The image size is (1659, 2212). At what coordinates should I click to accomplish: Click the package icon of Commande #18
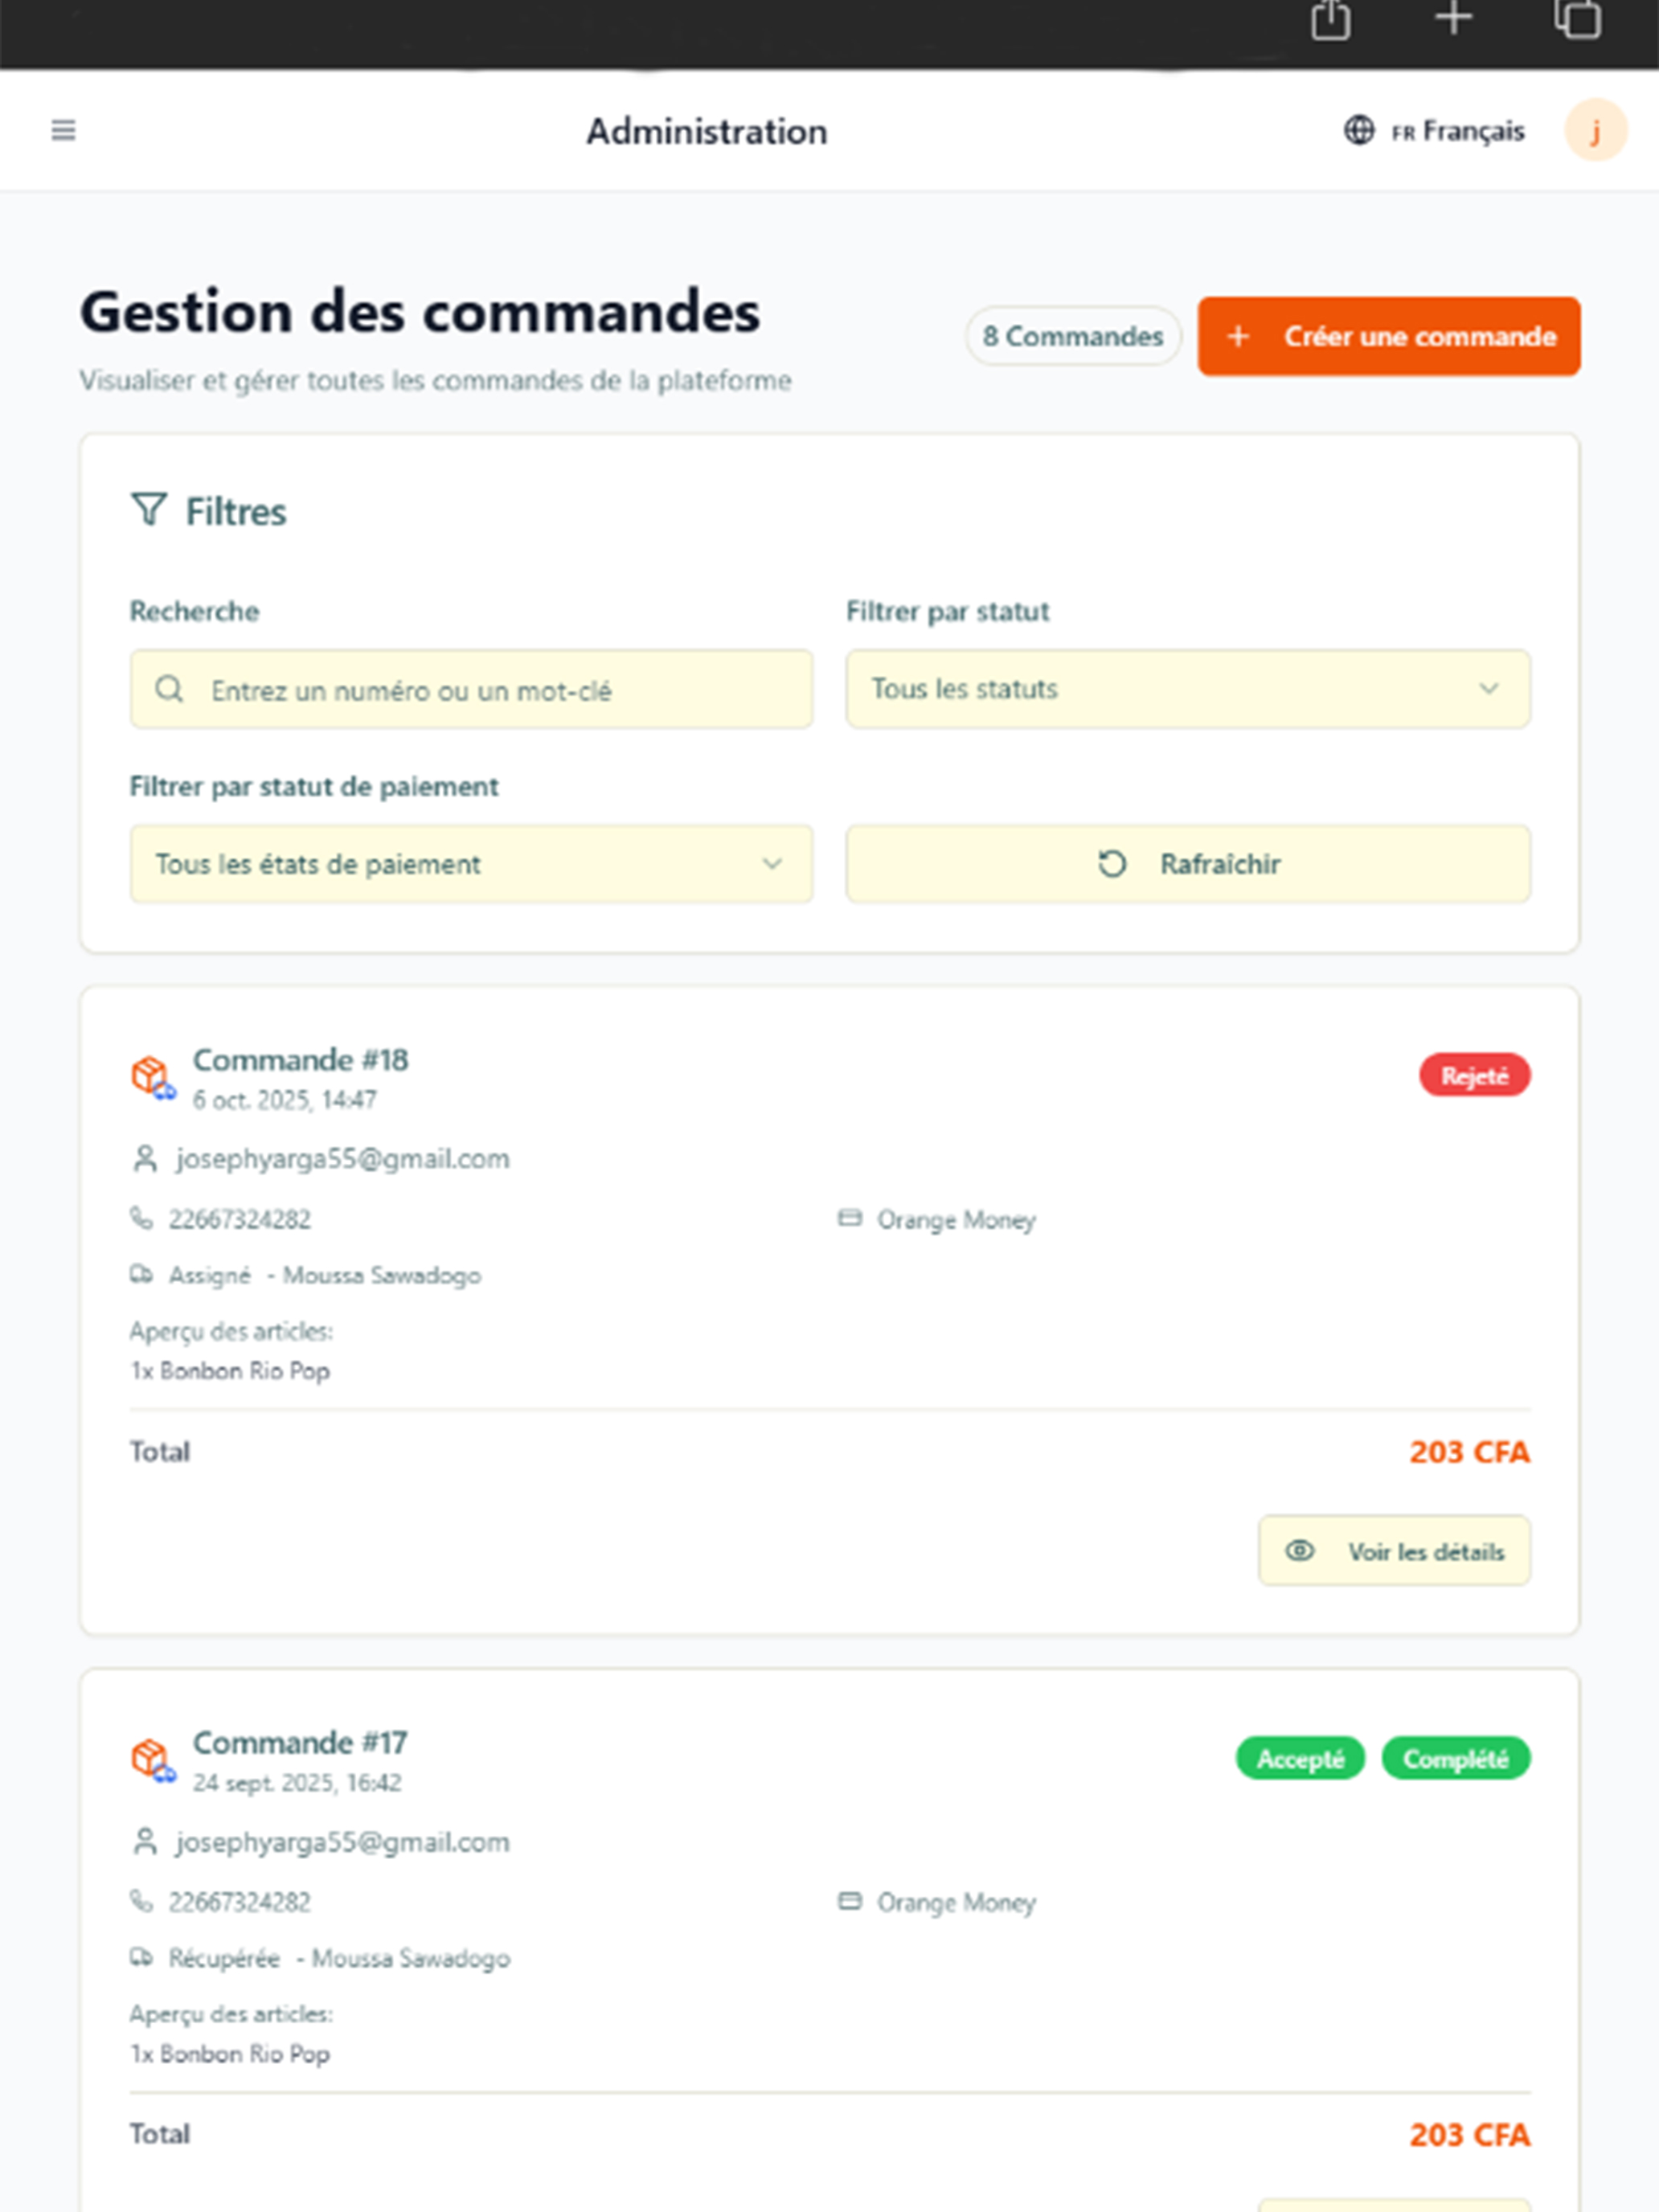pos(153,1077)
